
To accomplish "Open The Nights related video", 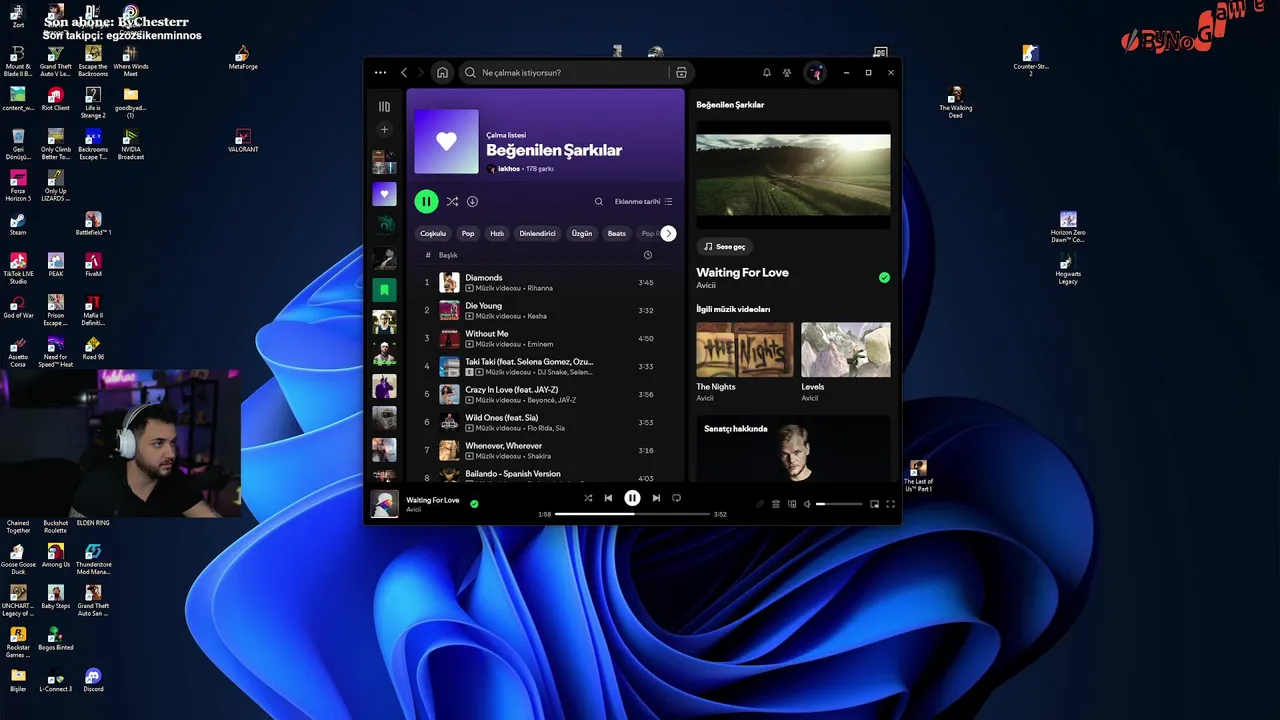I will coord(745,350).
